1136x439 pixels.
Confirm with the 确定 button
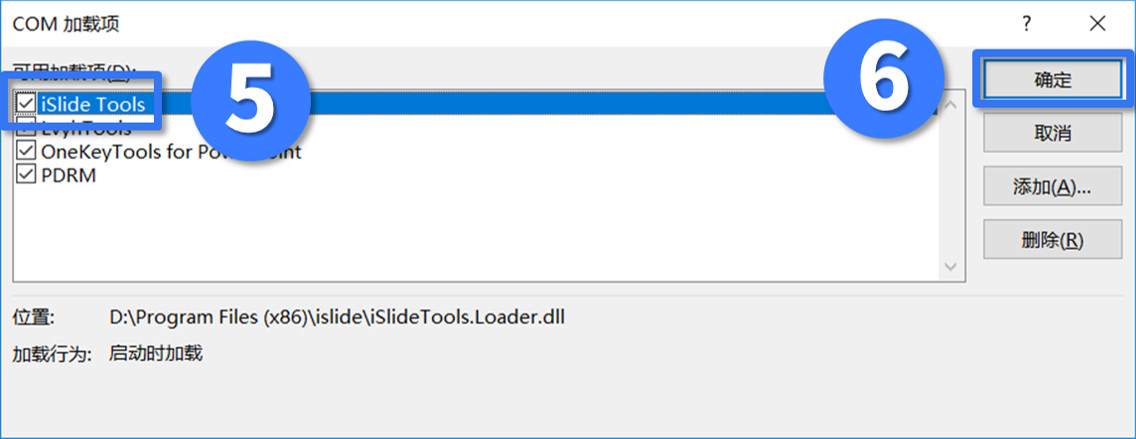[x=1052, y=80]
